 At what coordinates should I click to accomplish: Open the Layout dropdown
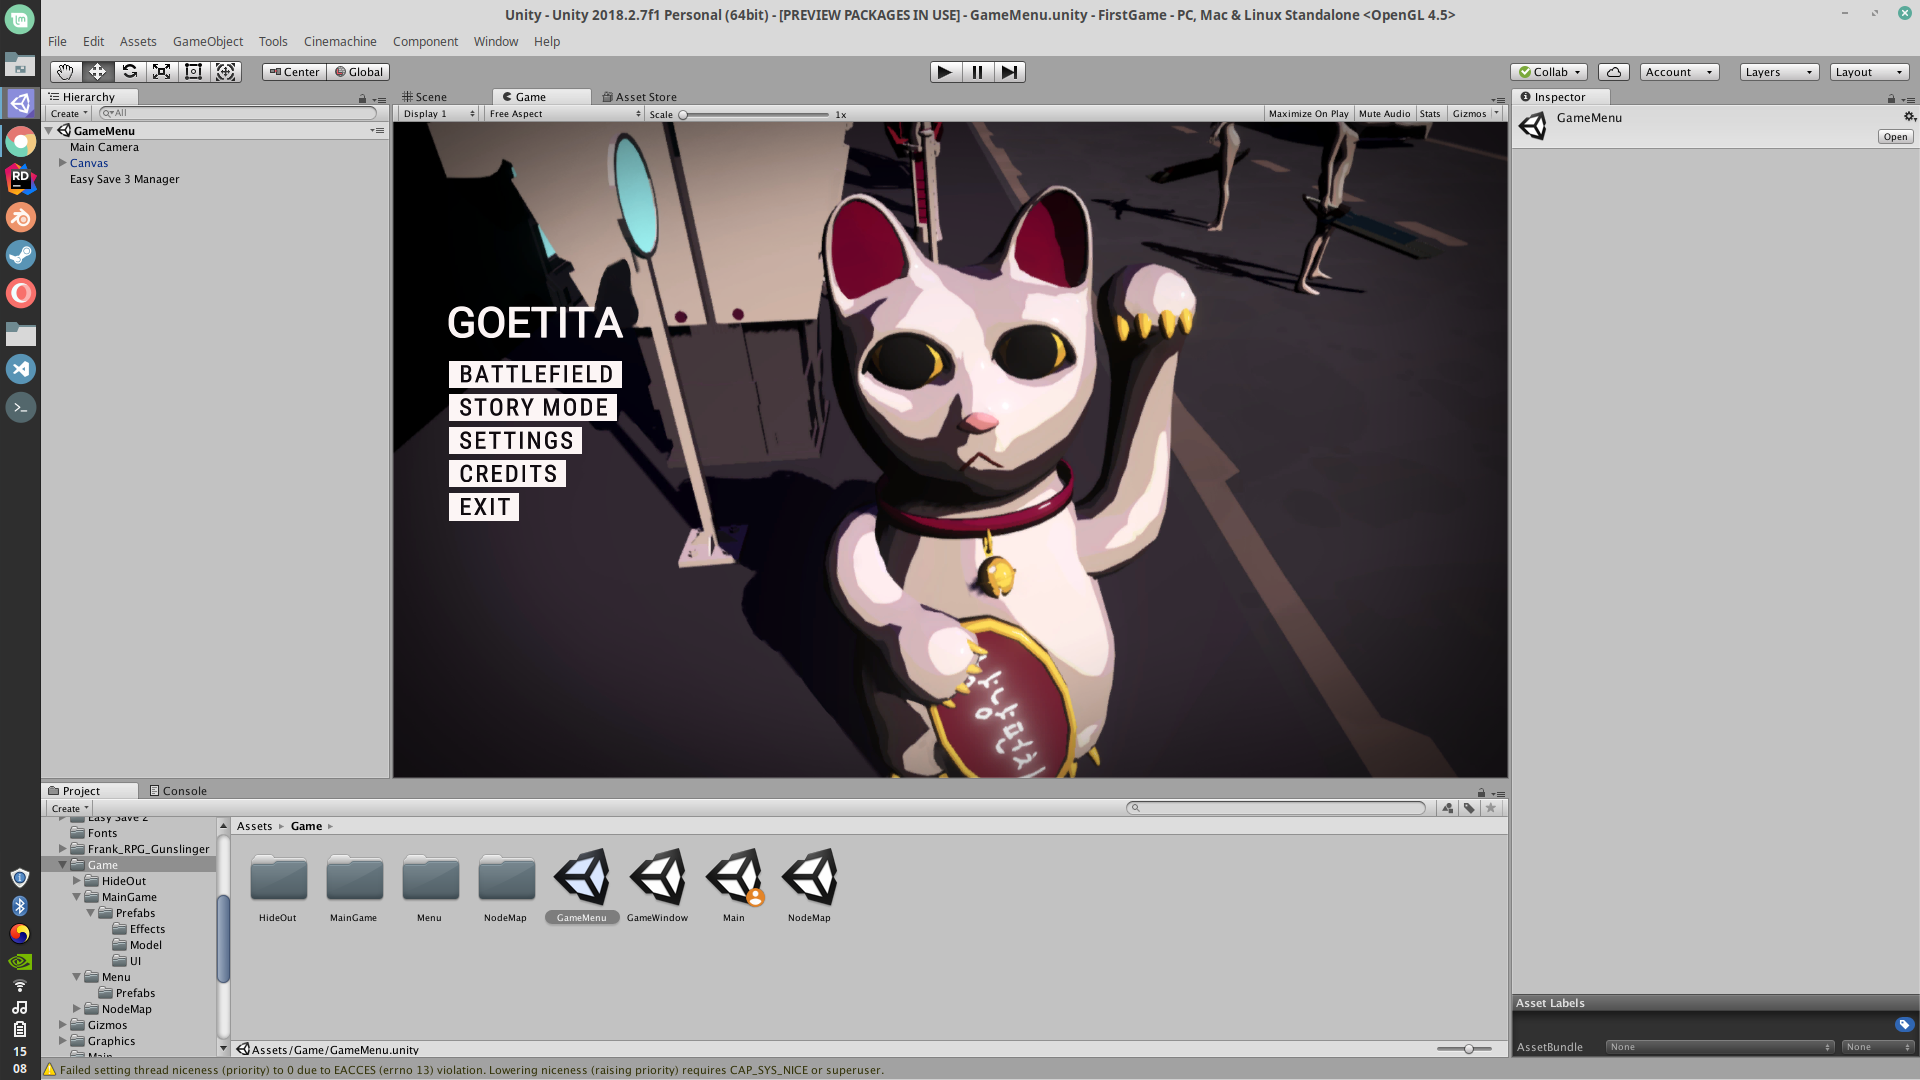point(1869,72)
